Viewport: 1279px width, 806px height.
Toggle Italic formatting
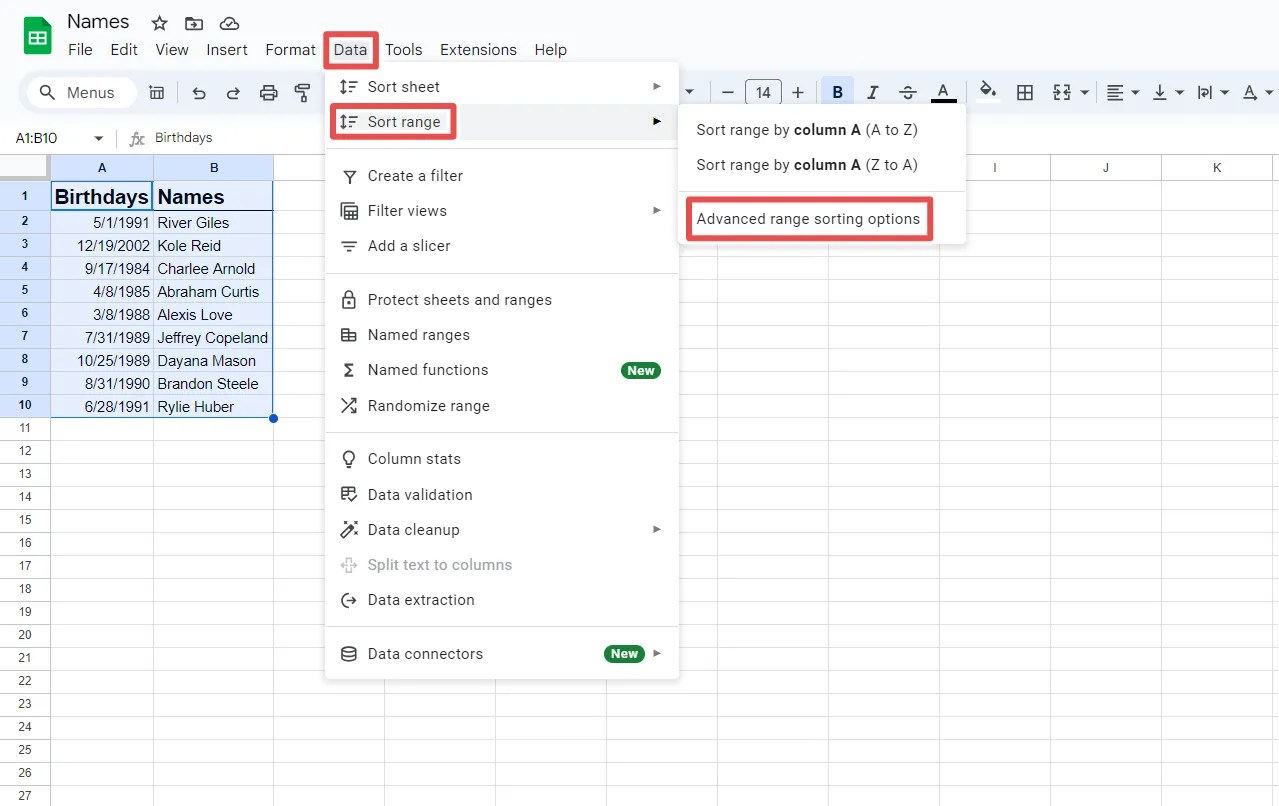click(x=872, y=91)
